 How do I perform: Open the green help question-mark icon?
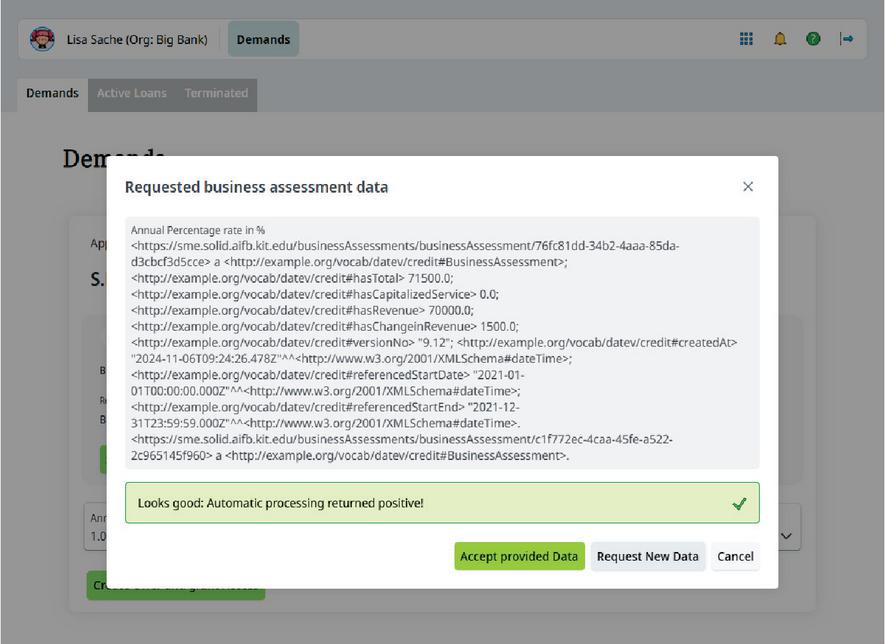pos(813,39)
